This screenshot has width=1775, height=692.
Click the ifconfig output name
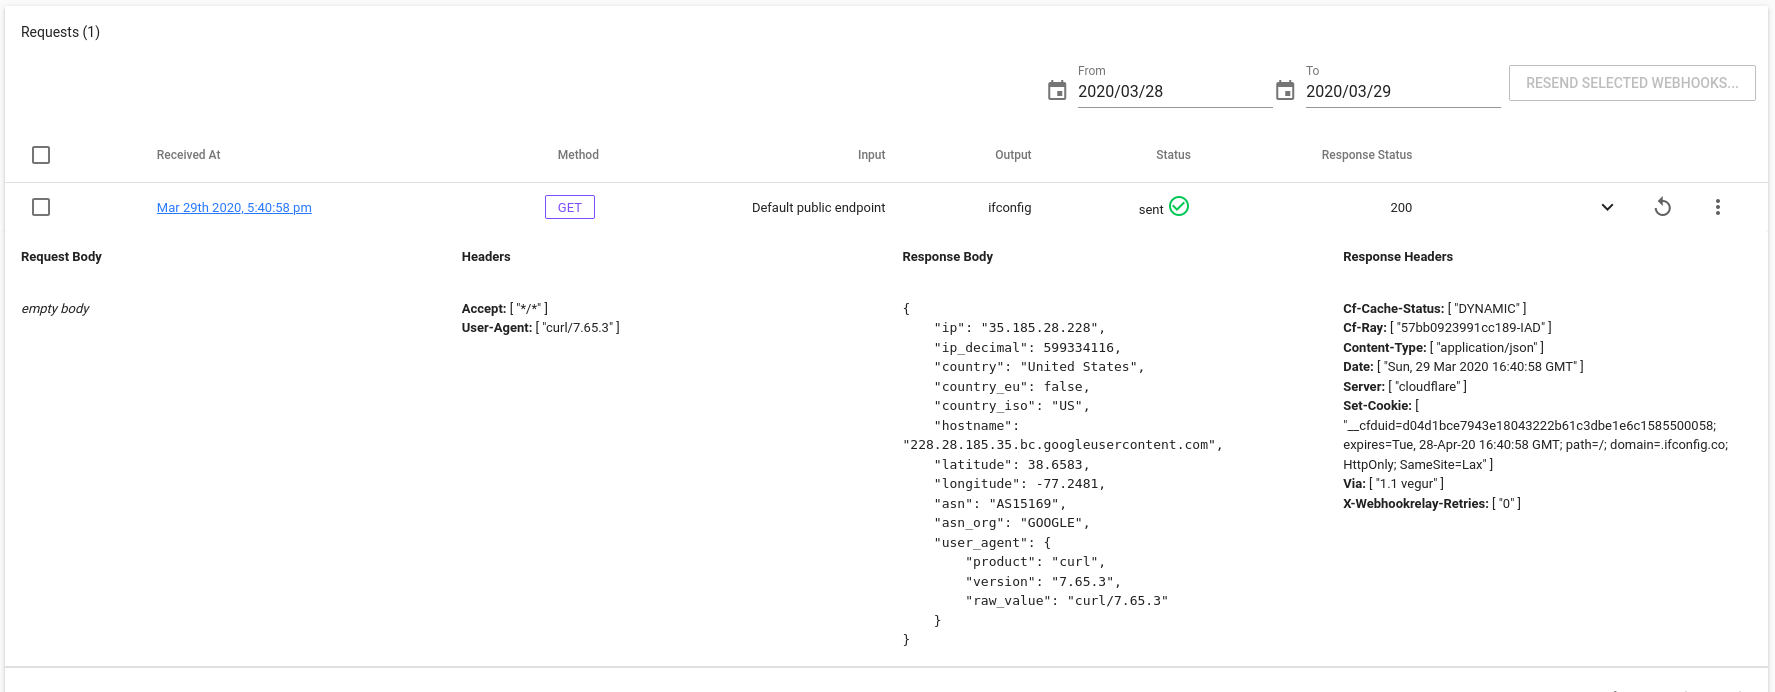pyautogui.click(x=1009, y=208)
